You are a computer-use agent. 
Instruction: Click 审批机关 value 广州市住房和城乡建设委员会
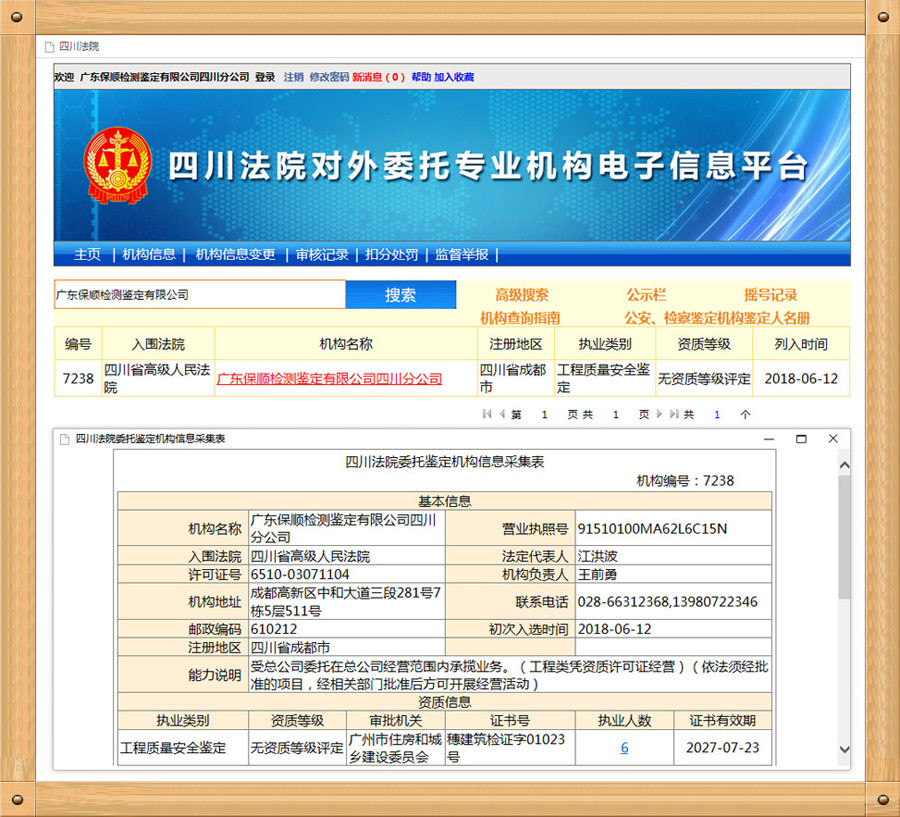(395, 748)
